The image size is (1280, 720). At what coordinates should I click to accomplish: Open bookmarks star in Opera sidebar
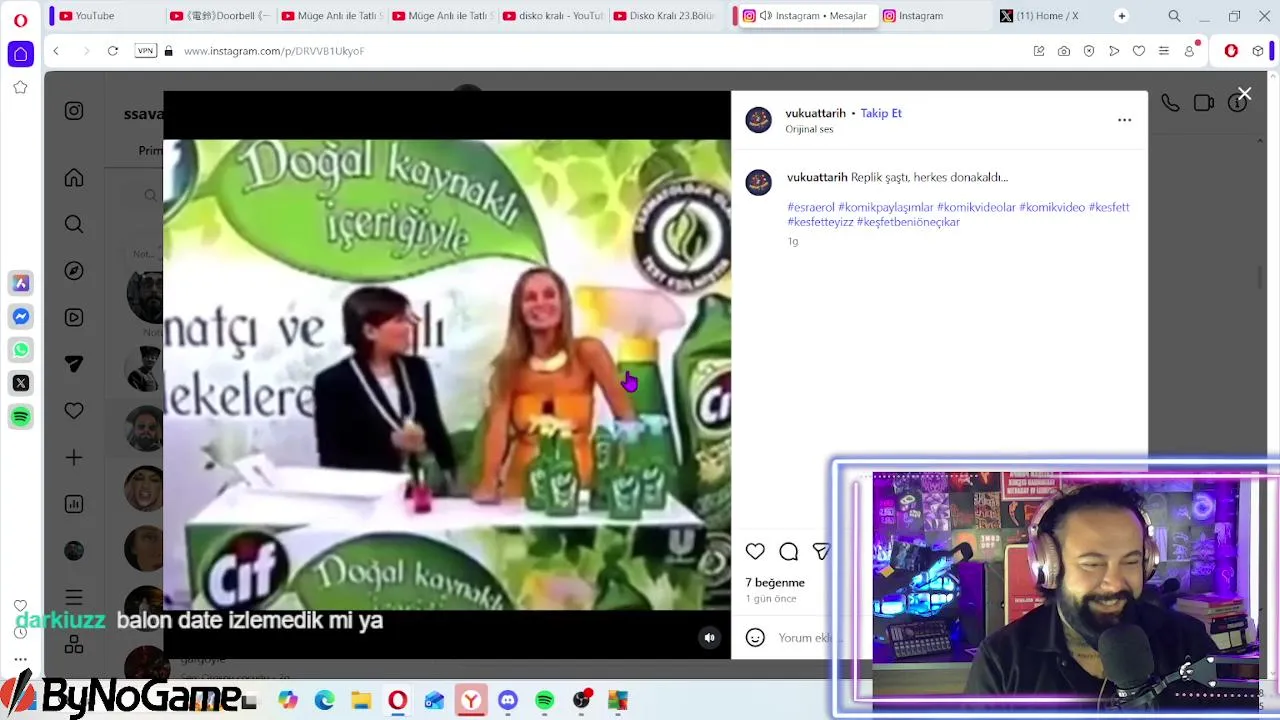pos(20,88)
